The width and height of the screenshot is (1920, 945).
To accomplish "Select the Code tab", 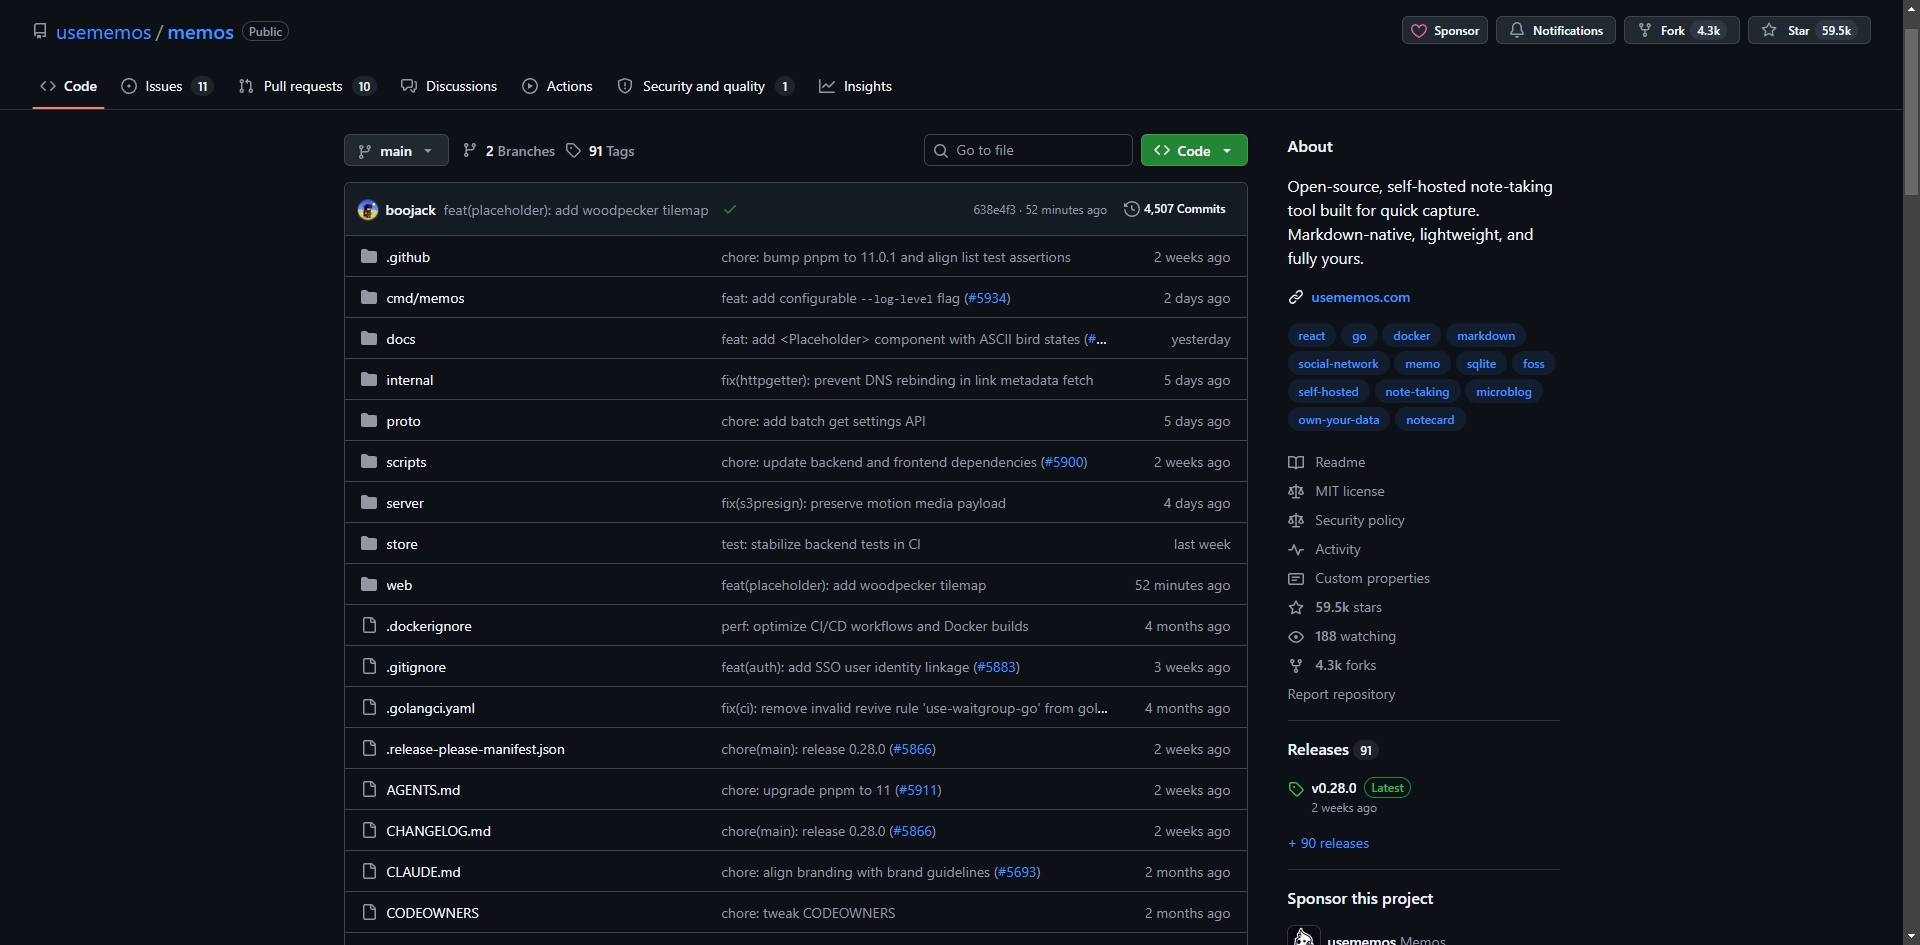I will pyautogui.click(x=69, y=86).
